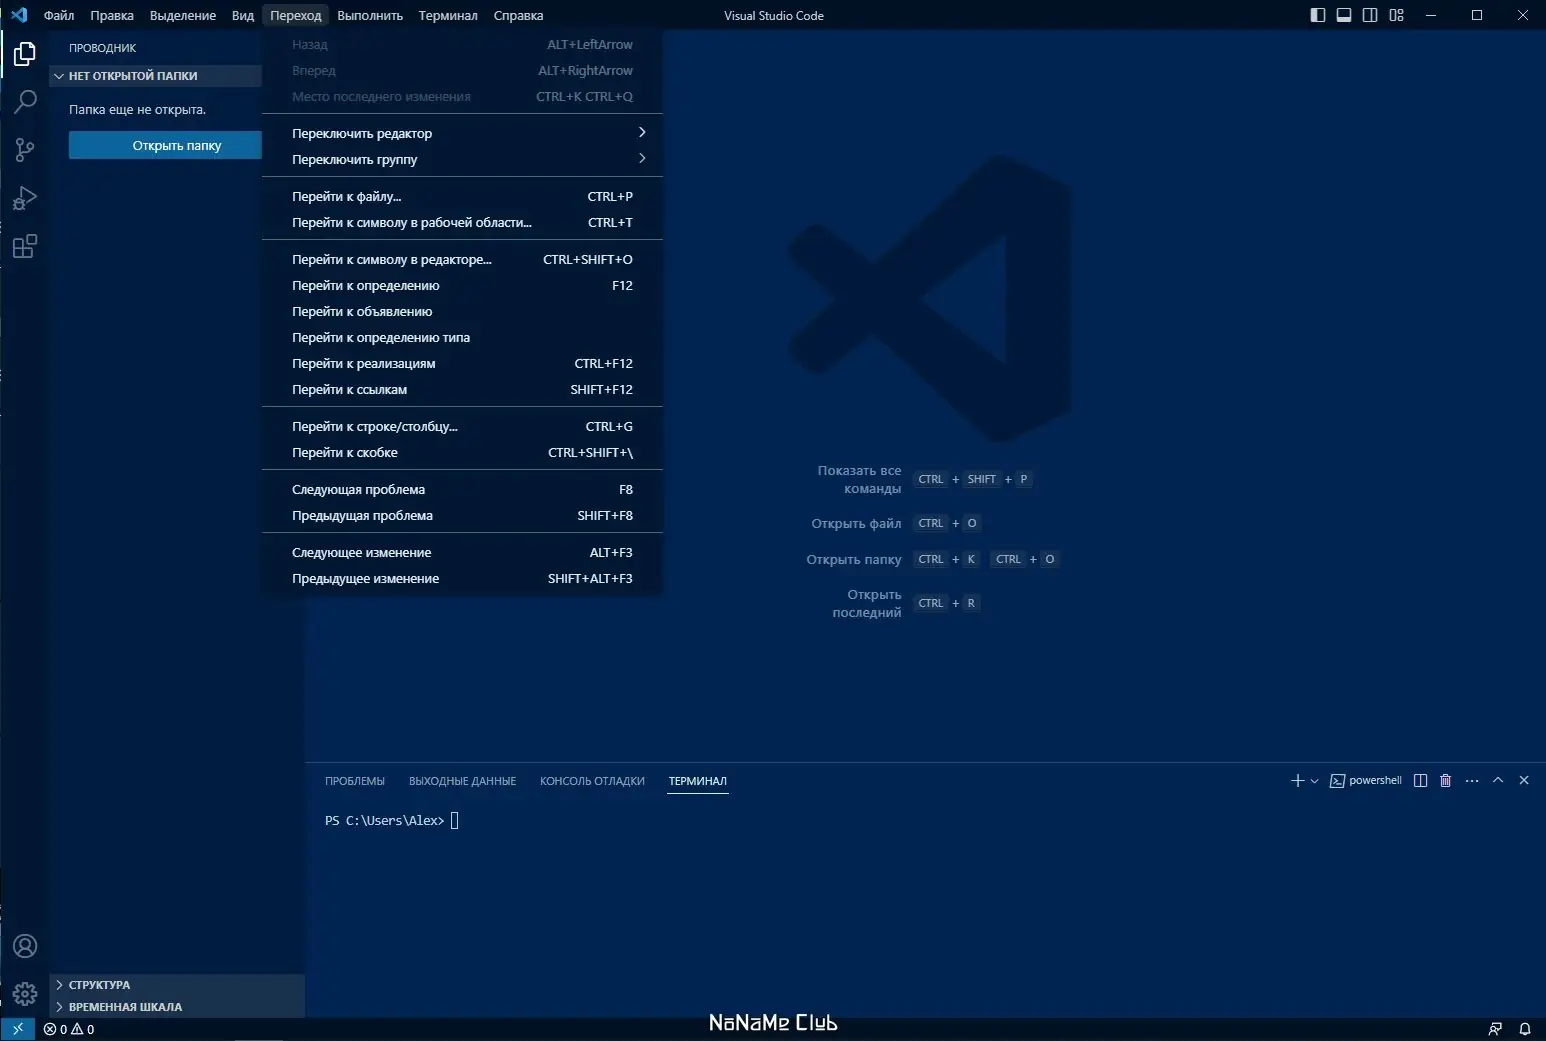Open the notifications bell
The height and width of the screenshot is (1041, 1546).
click(1525, 1029)
